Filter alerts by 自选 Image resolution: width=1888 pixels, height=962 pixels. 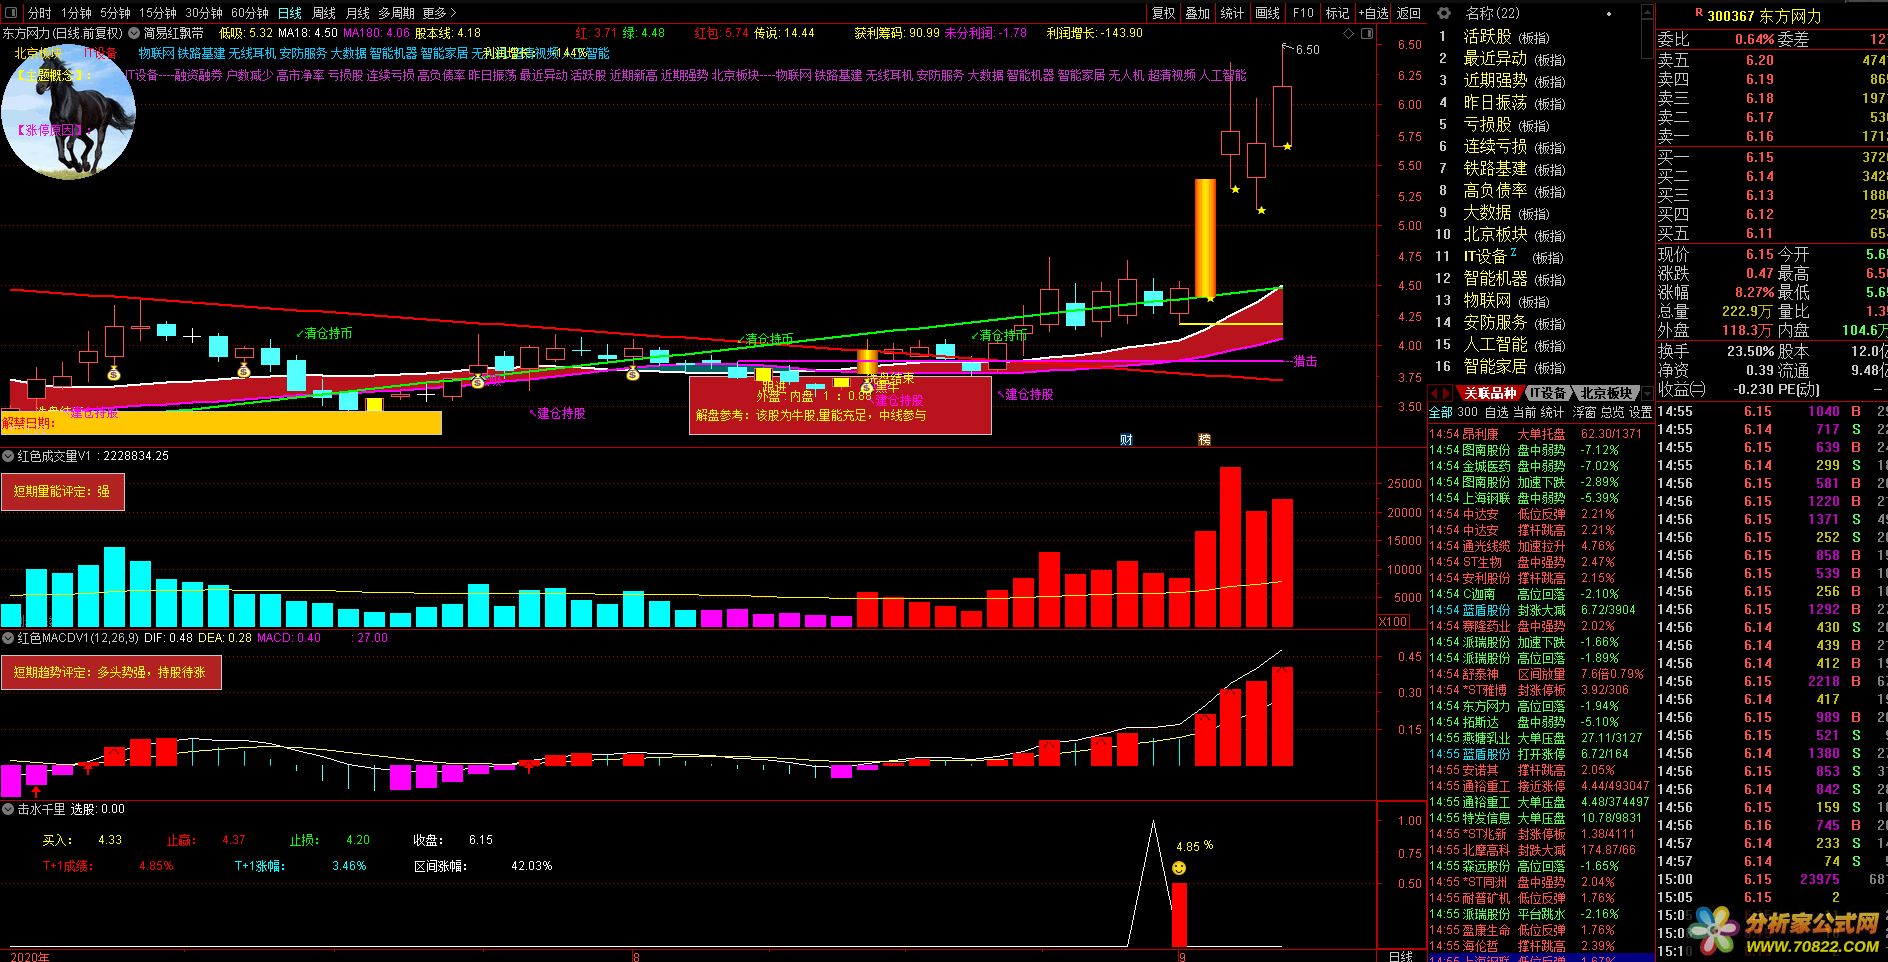[x=1496, y=412]
